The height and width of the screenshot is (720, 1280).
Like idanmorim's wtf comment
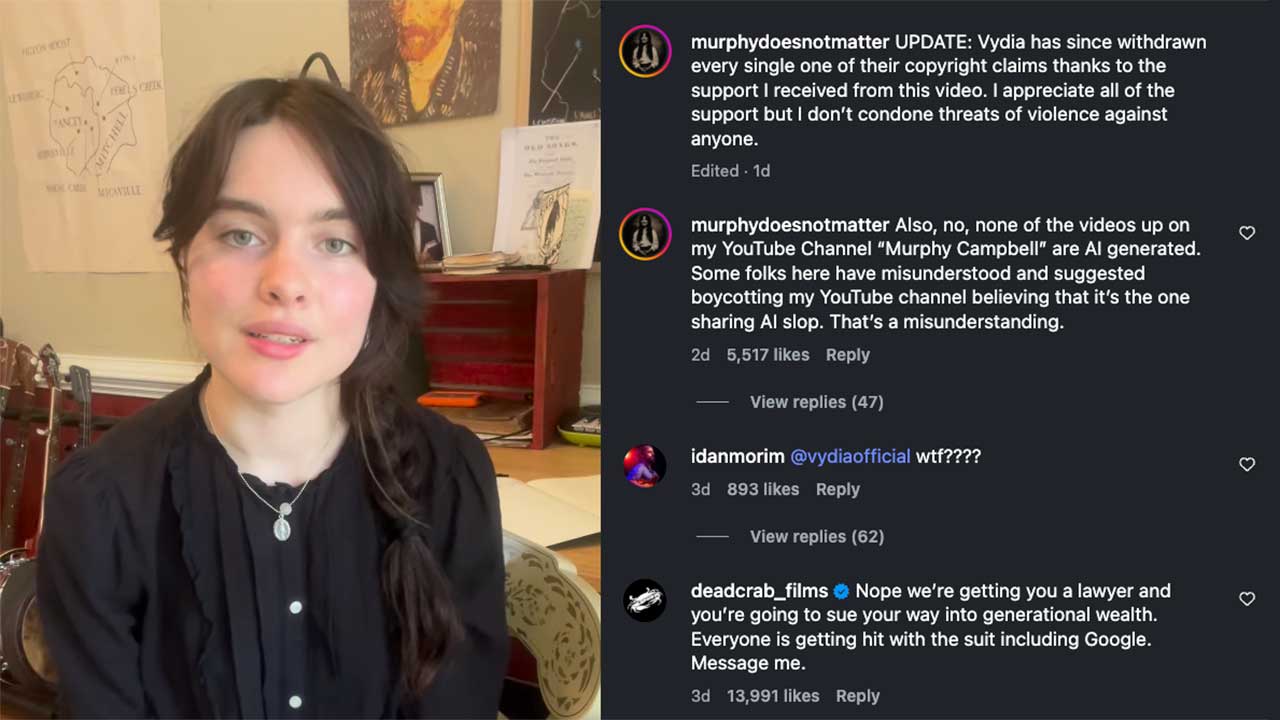coord(1247,464)
